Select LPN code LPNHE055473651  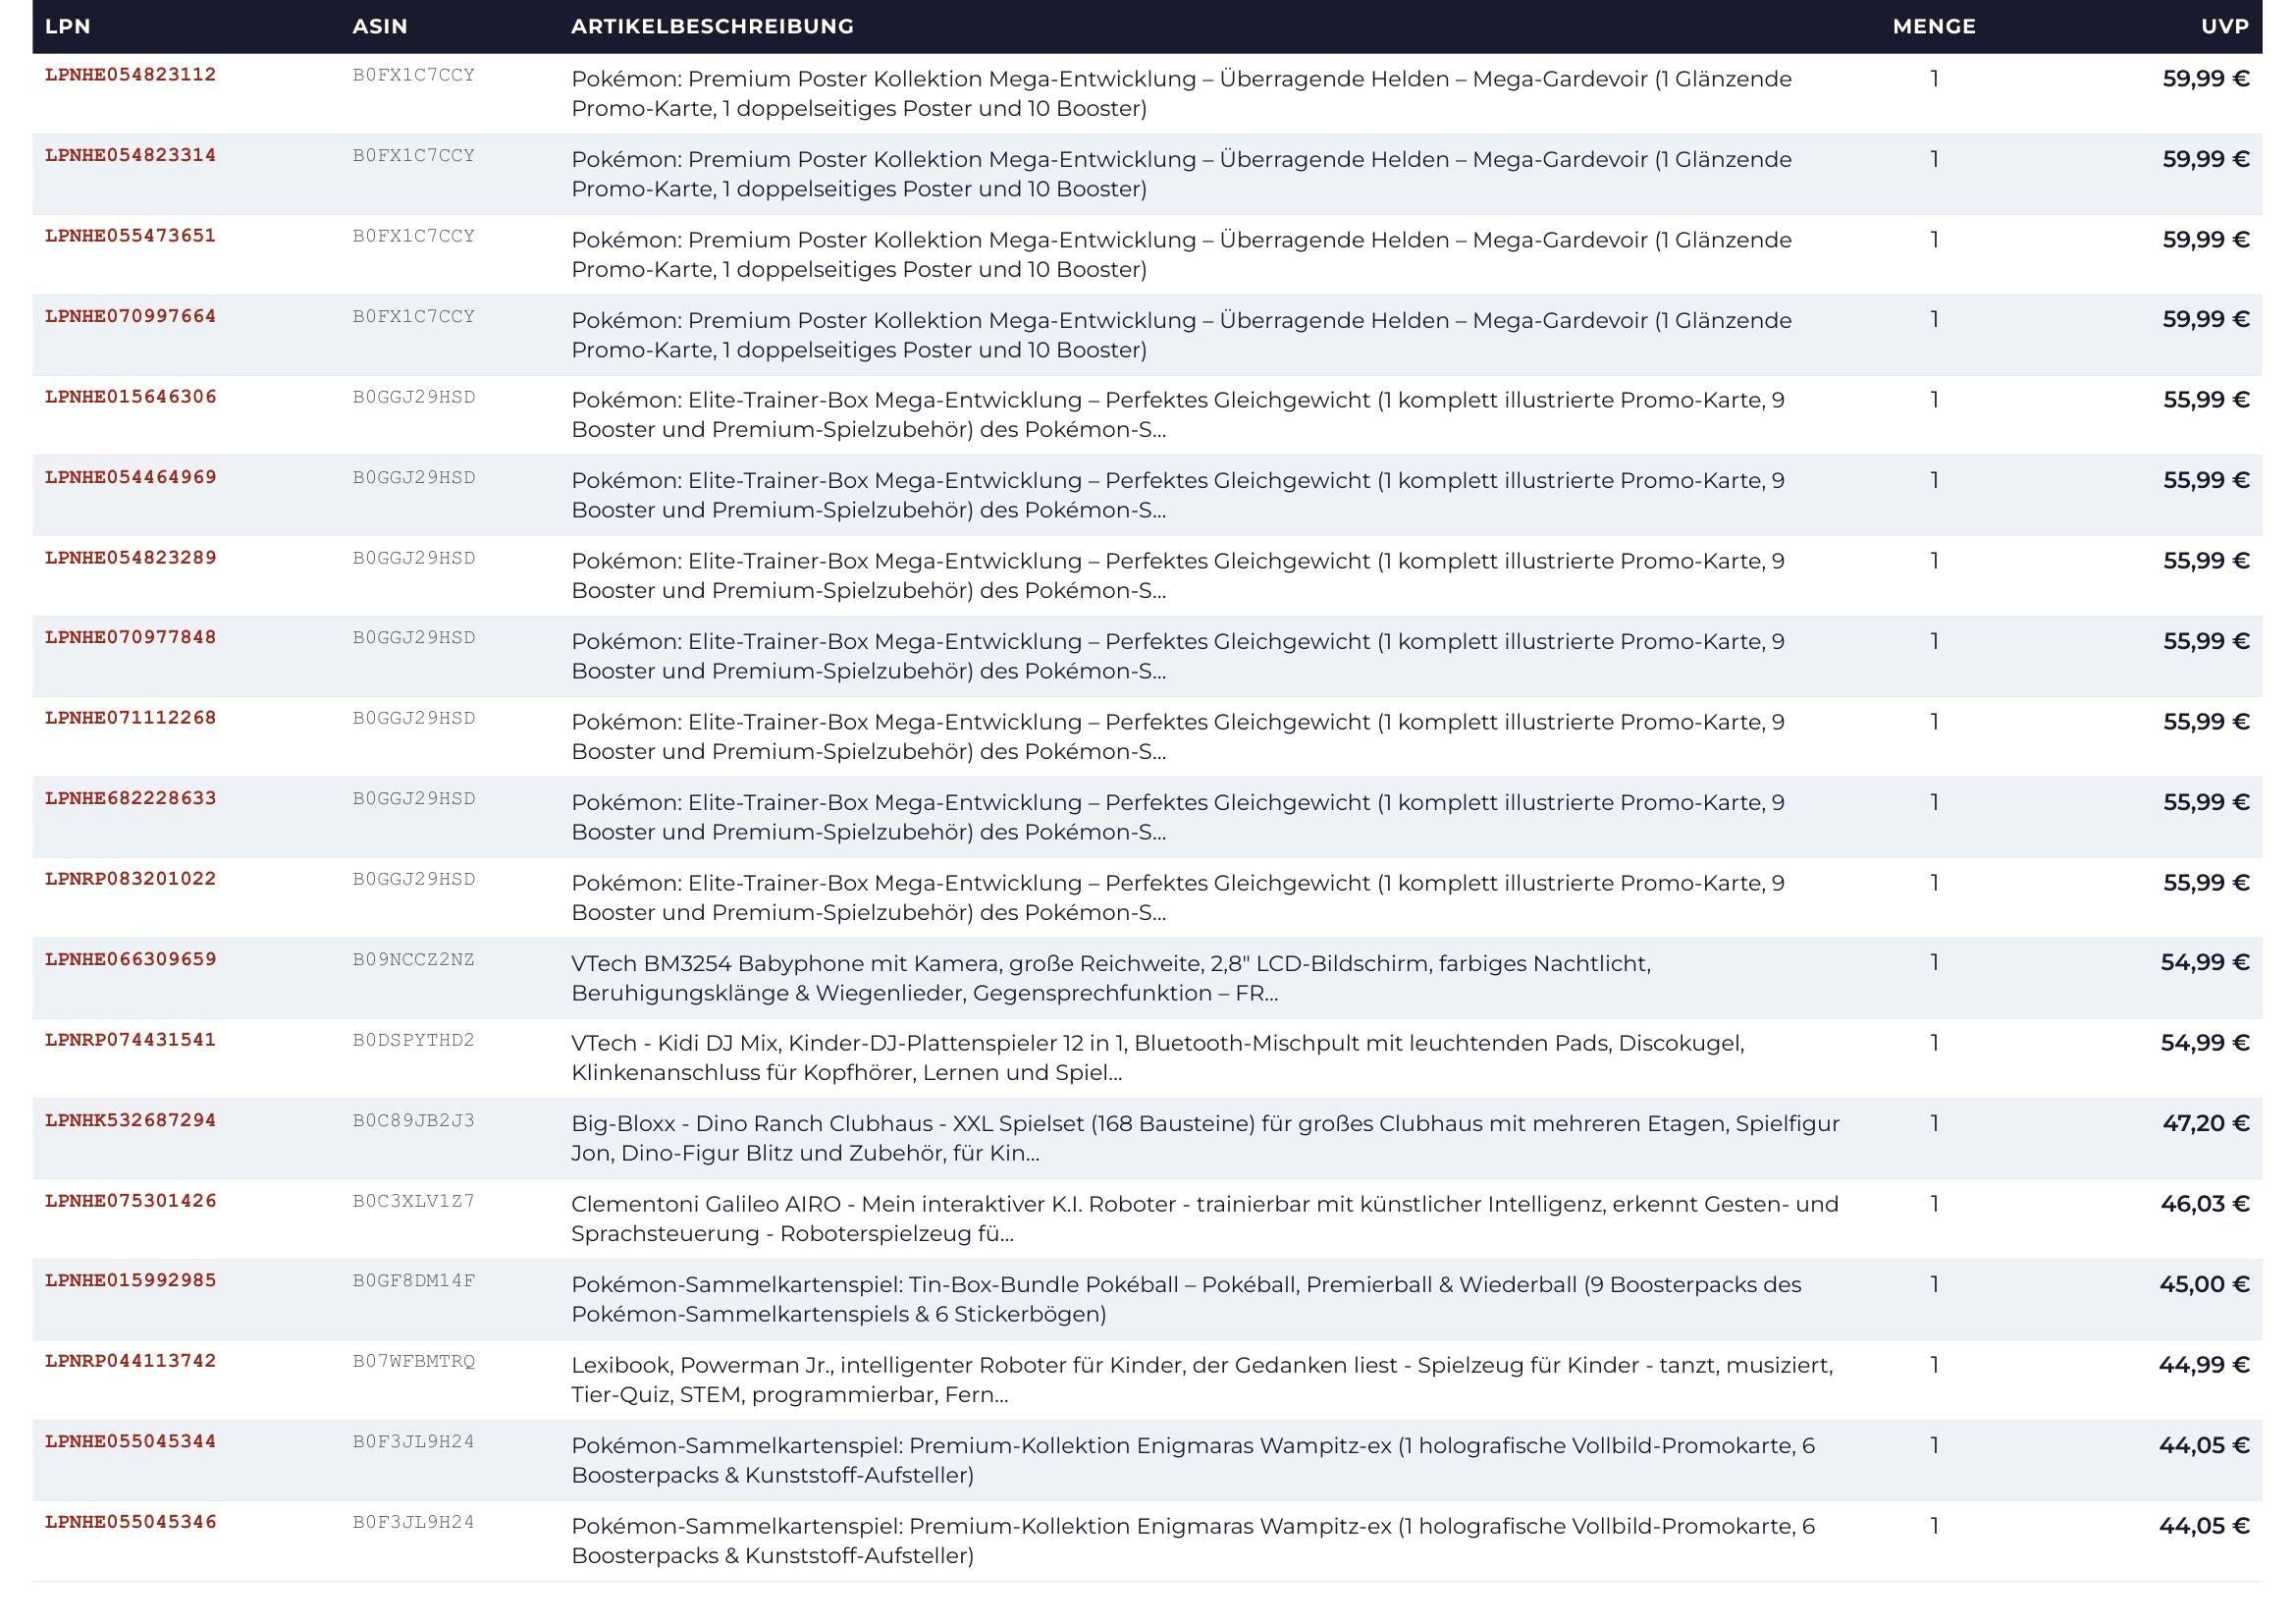pyautogui.click(x=130, y=236)
